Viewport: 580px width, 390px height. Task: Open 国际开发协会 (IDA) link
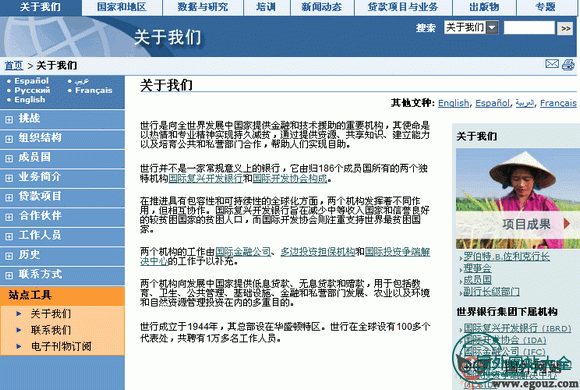(505, 340)
